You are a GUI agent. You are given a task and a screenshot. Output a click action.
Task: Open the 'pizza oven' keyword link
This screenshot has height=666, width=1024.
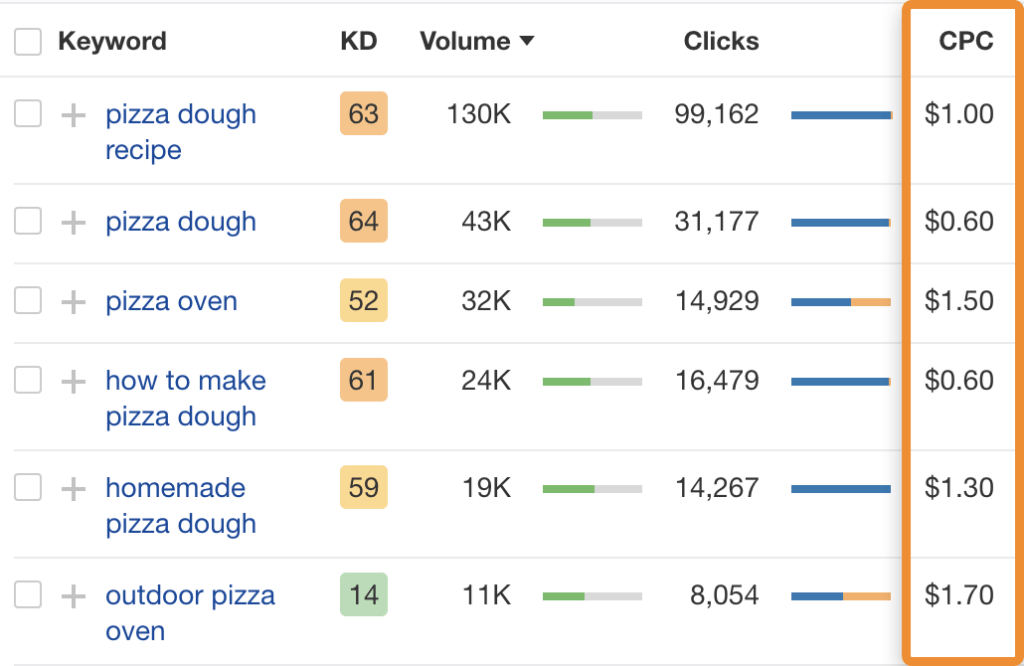170,301
